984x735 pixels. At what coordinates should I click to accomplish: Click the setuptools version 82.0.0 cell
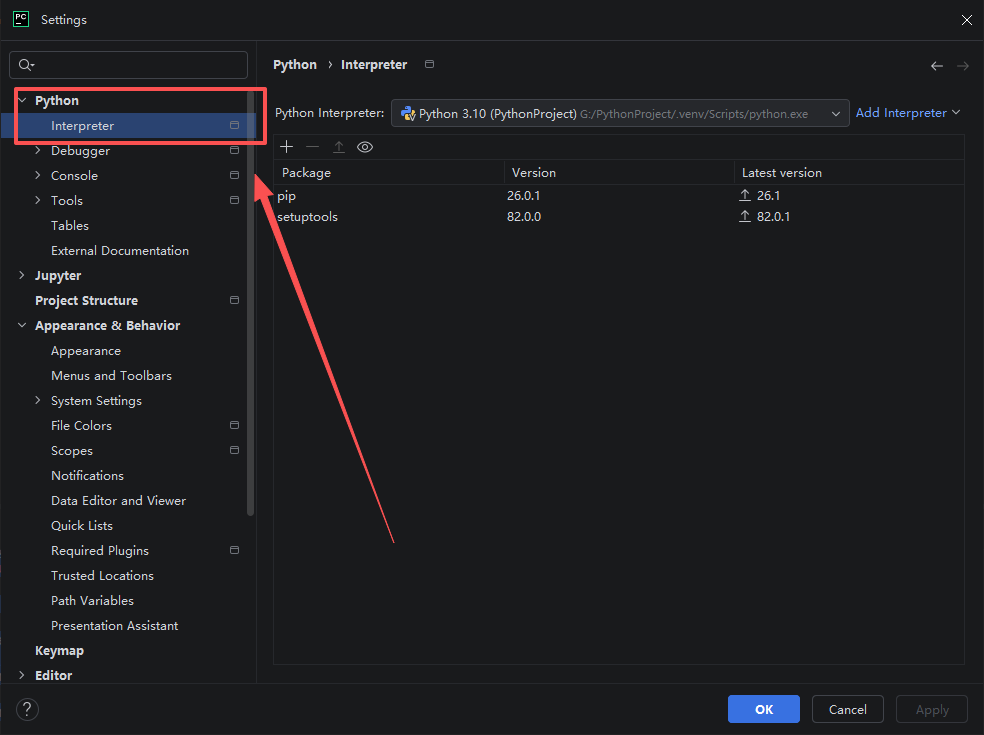[x=524, y=217]
